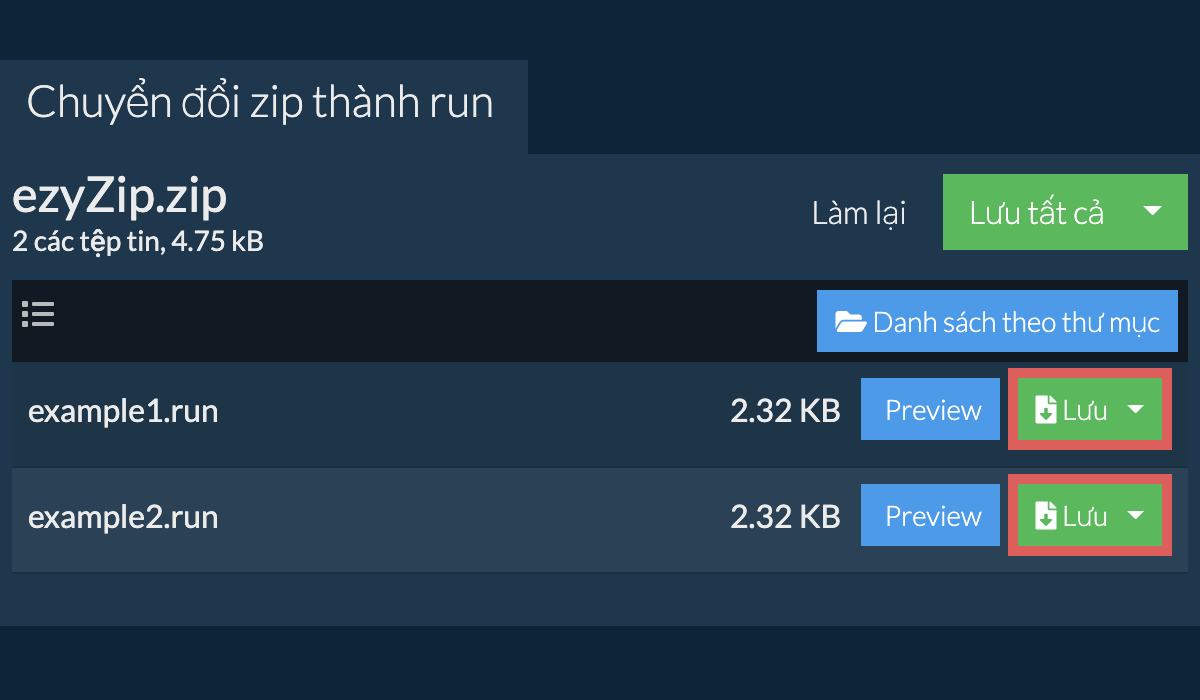Open save options arrow for example2.run
Image resolution: width=1200 pixels, height=700 pixels.
1136,515
